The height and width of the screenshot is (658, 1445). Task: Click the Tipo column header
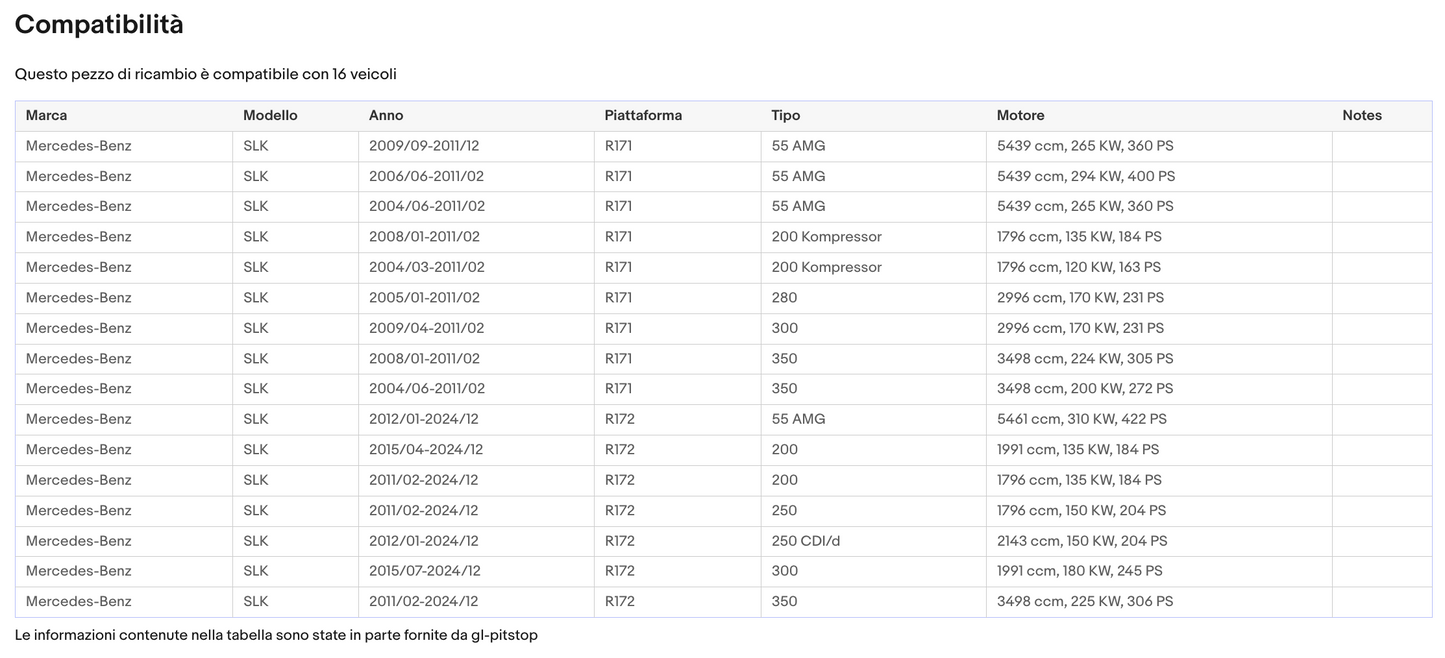tap(786, 116)
